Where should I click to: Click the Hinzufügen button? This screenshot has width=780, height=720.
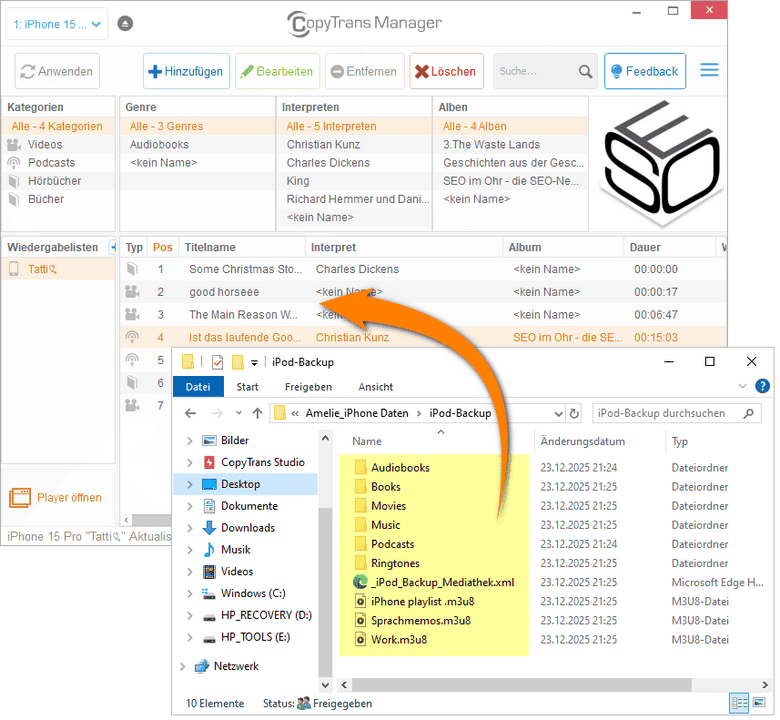[185, 72]
